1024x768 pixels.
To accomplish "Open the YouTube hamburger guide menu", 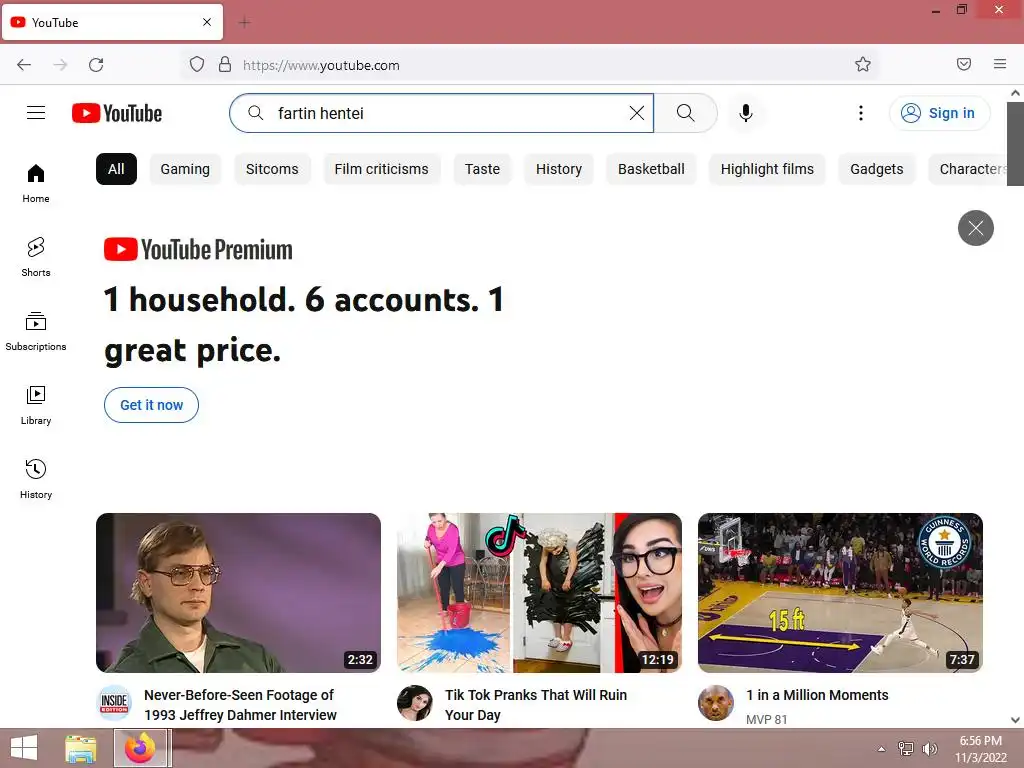I will tap(36, 113).
